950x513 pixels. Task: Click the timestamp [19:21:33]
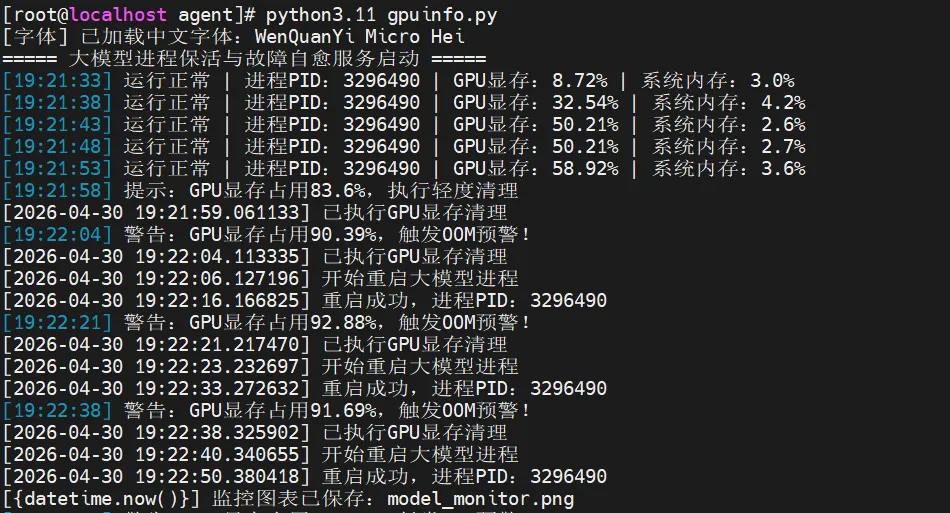point(58,81)
